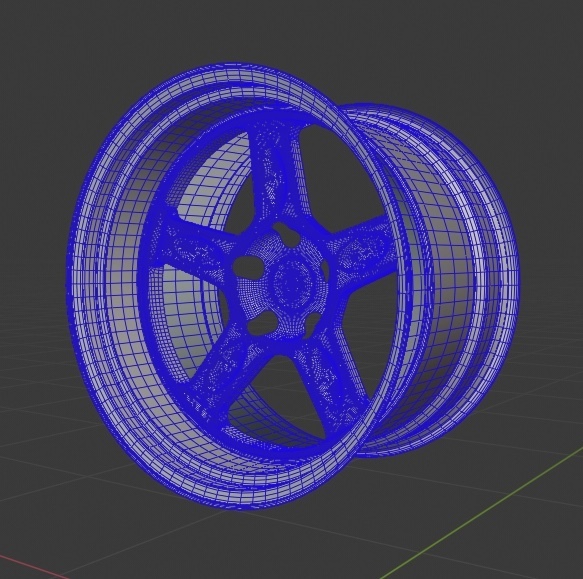Select the wheel's center hub cap
Image resolution: width=583 pixels, height=579 pixels.
coord(292,283)
